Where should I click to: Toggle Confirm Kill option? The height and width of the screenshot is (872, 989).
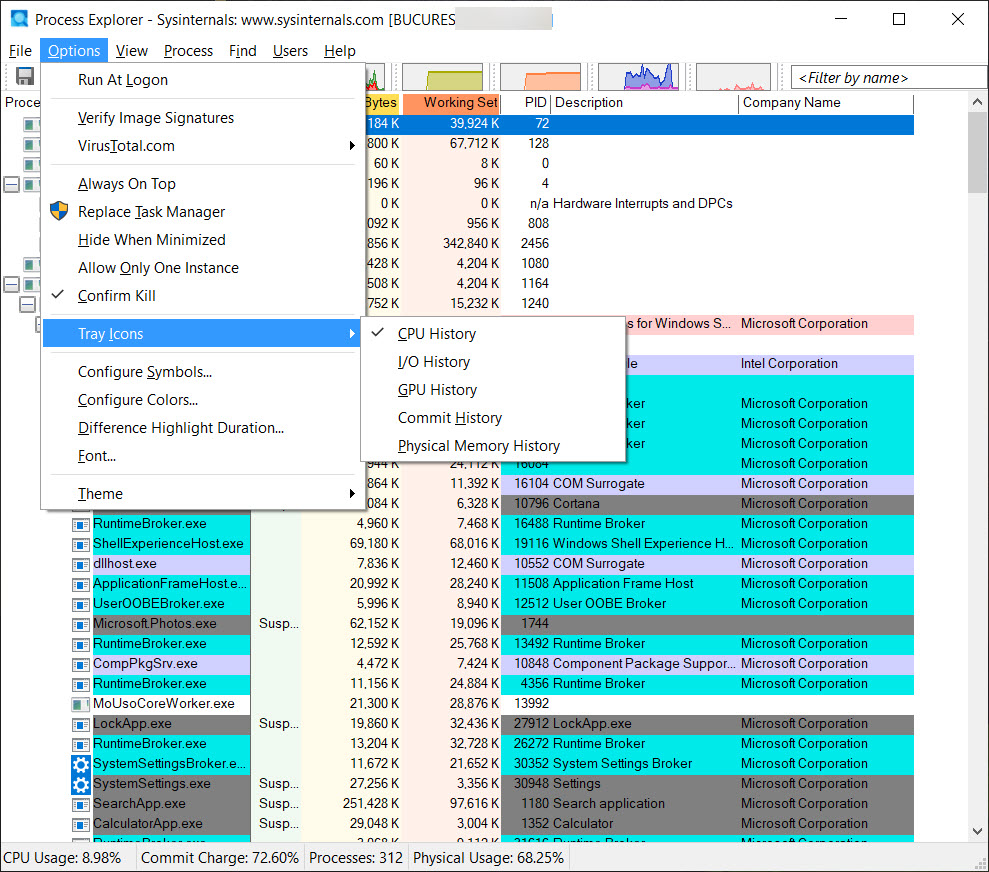pyautogui.click(x=202, y=296)
